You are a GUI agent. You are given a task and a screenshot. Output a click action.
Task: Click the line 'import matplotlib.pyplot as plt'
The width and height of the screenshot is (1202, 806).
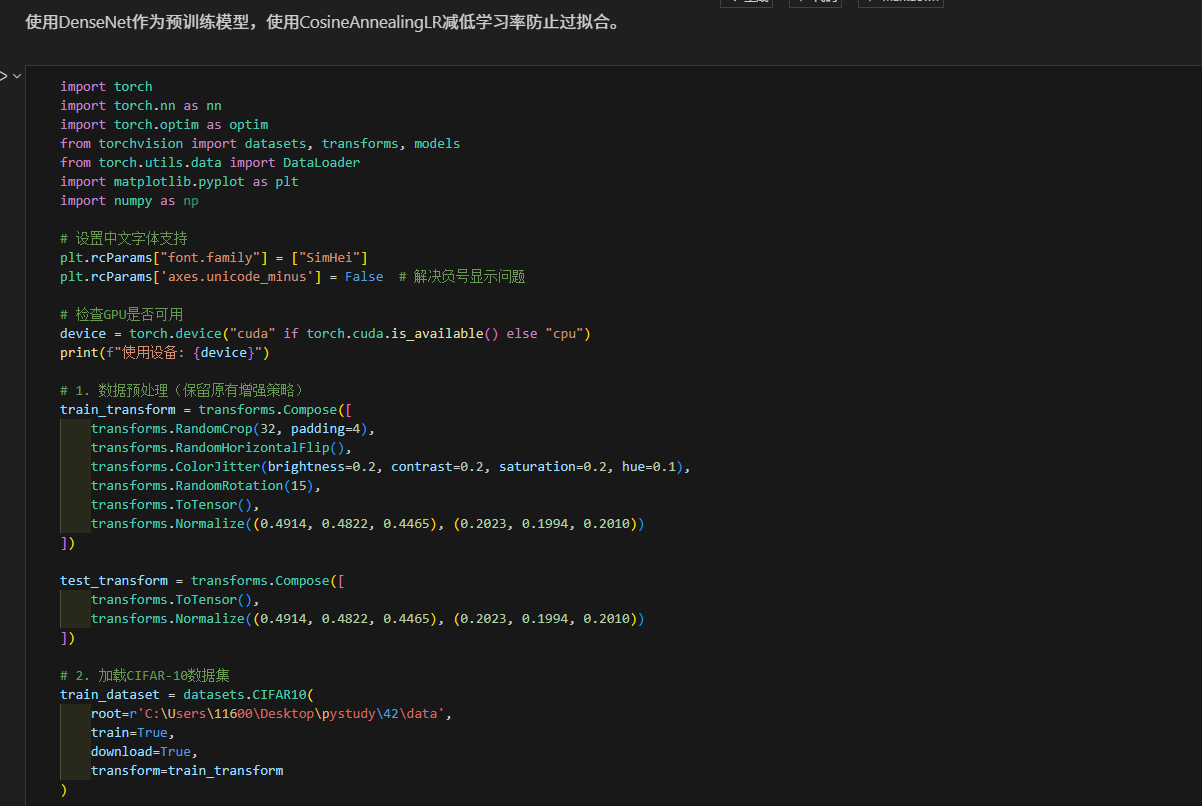coord(179,181)
